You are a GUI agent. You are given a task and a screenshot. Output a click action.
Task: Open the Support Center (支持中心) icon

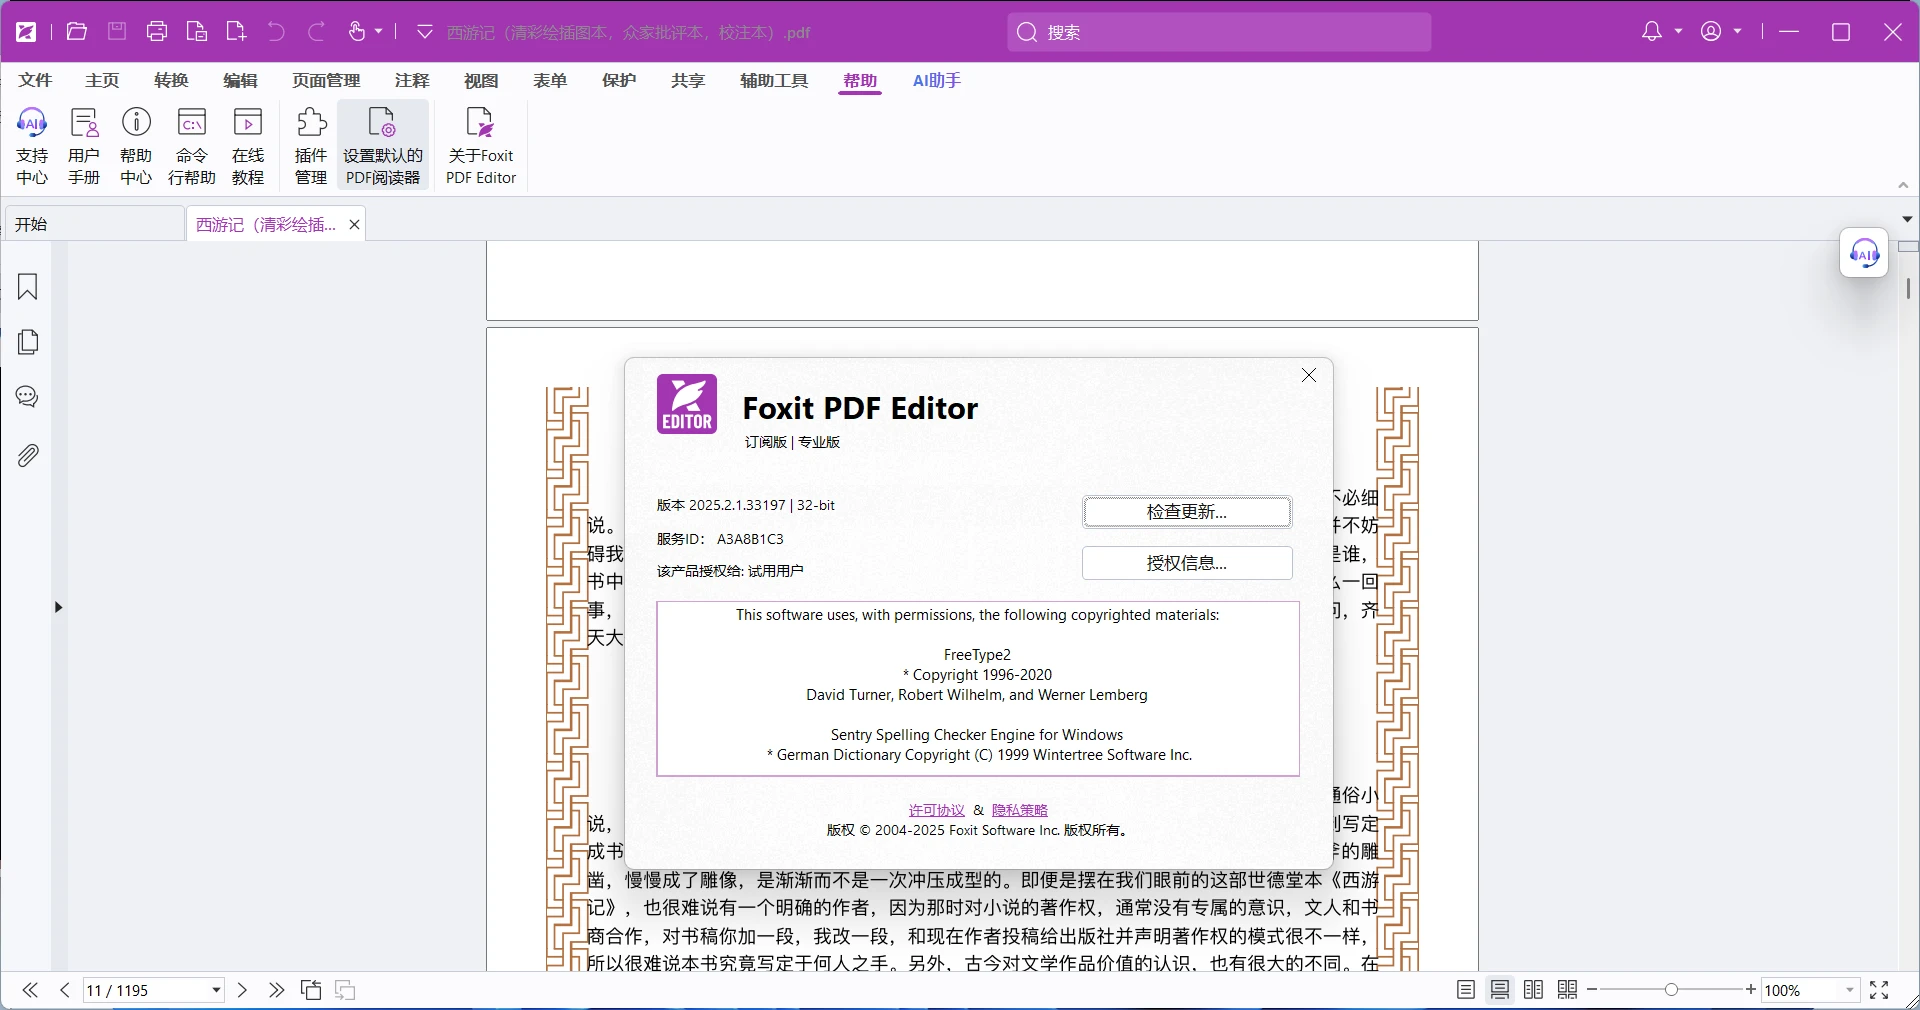[32, 146]
